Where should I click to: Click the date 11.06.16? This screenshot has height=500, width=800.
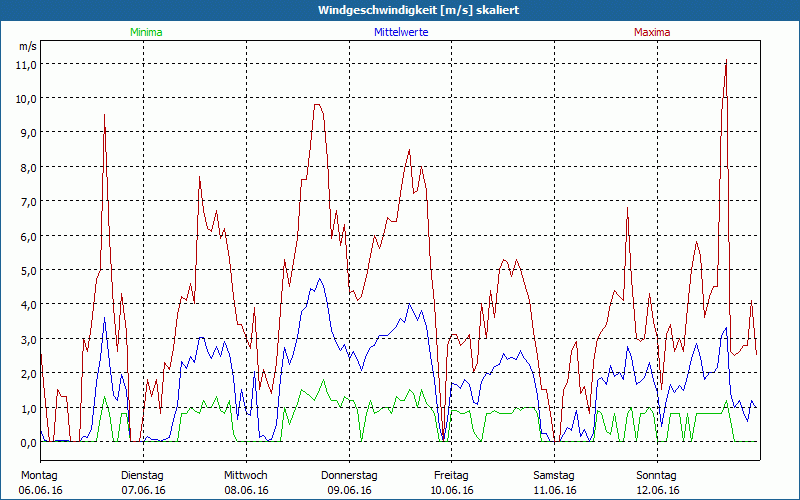pos(555,490)
